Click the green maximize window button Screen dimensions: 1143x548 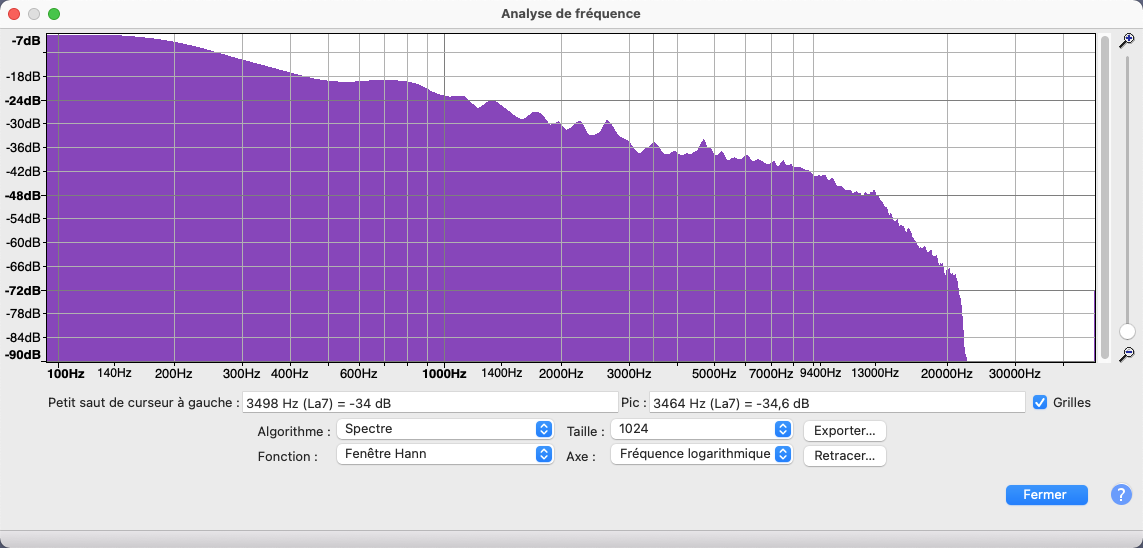(x=54, y=14)
